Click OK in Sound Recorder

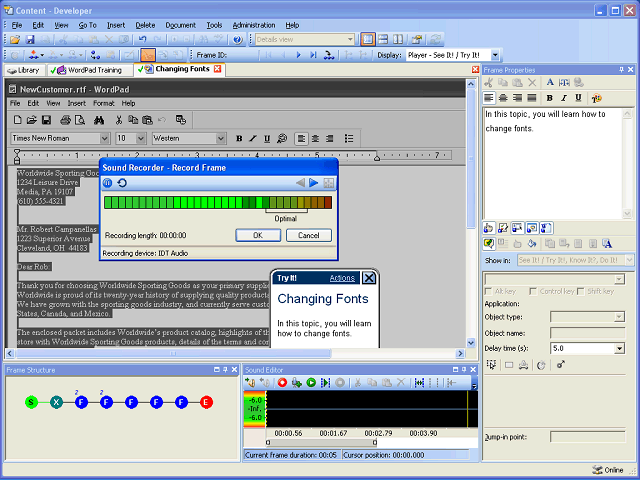click(x=258, y=236)
